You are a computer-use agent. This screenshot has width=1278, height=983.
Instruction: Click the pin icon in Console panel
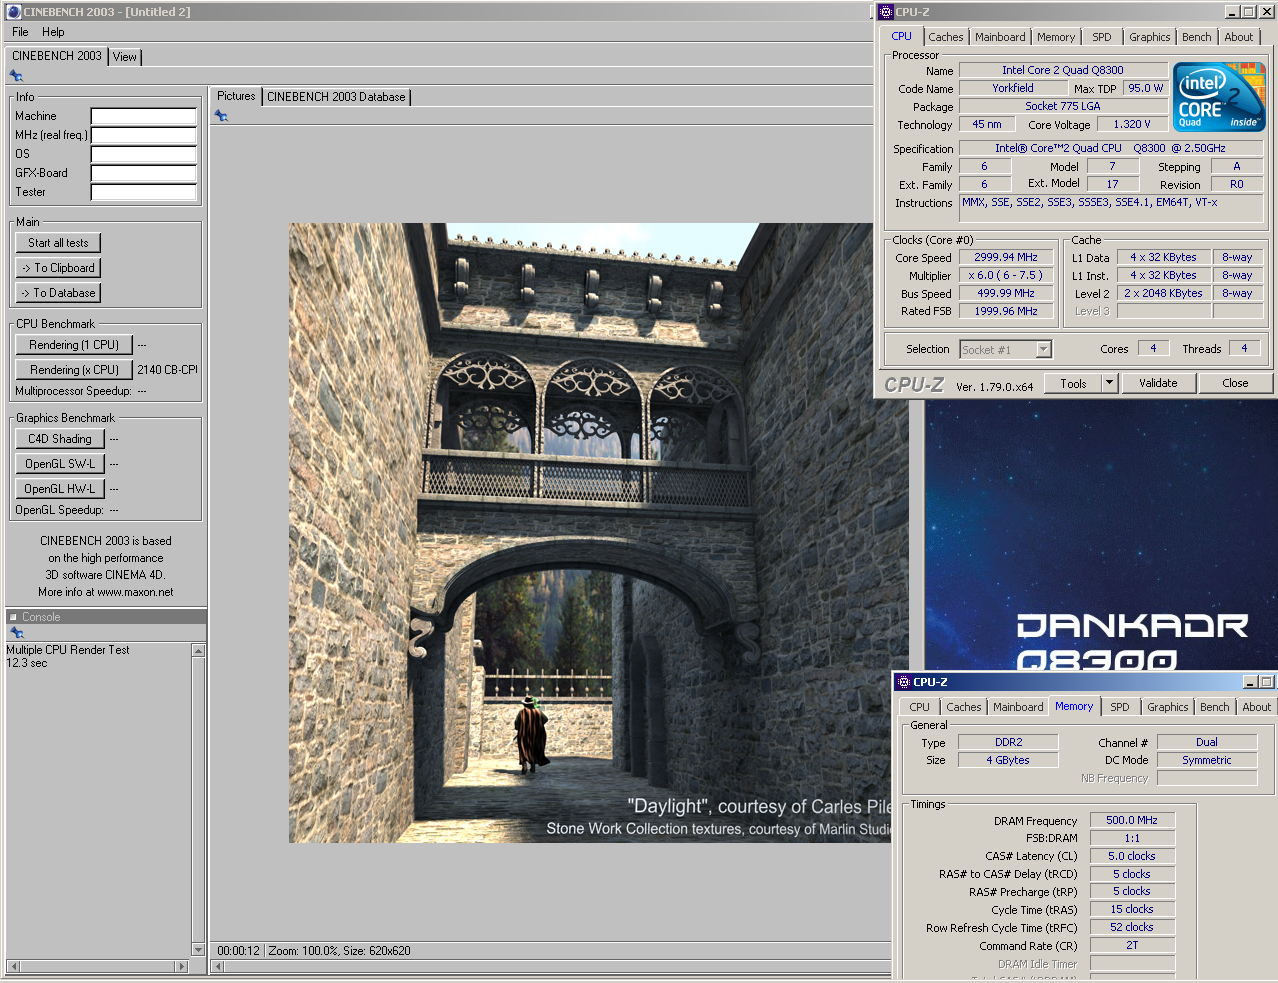tap(16, 633)
